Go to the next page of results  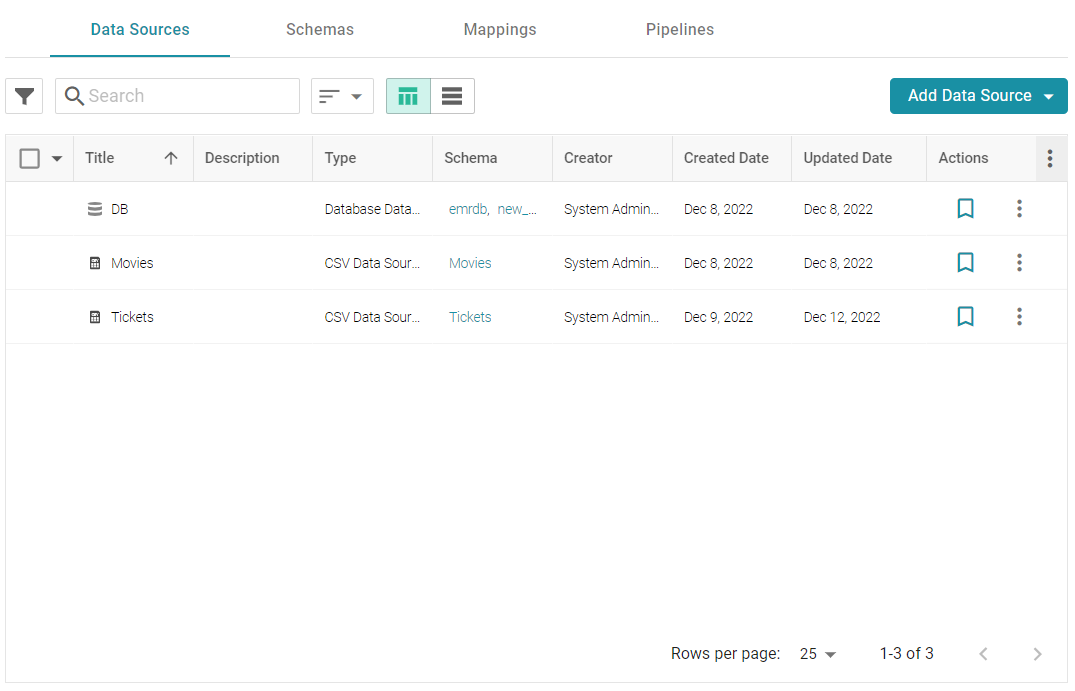pyautogui.click(x=1037, y=653)
